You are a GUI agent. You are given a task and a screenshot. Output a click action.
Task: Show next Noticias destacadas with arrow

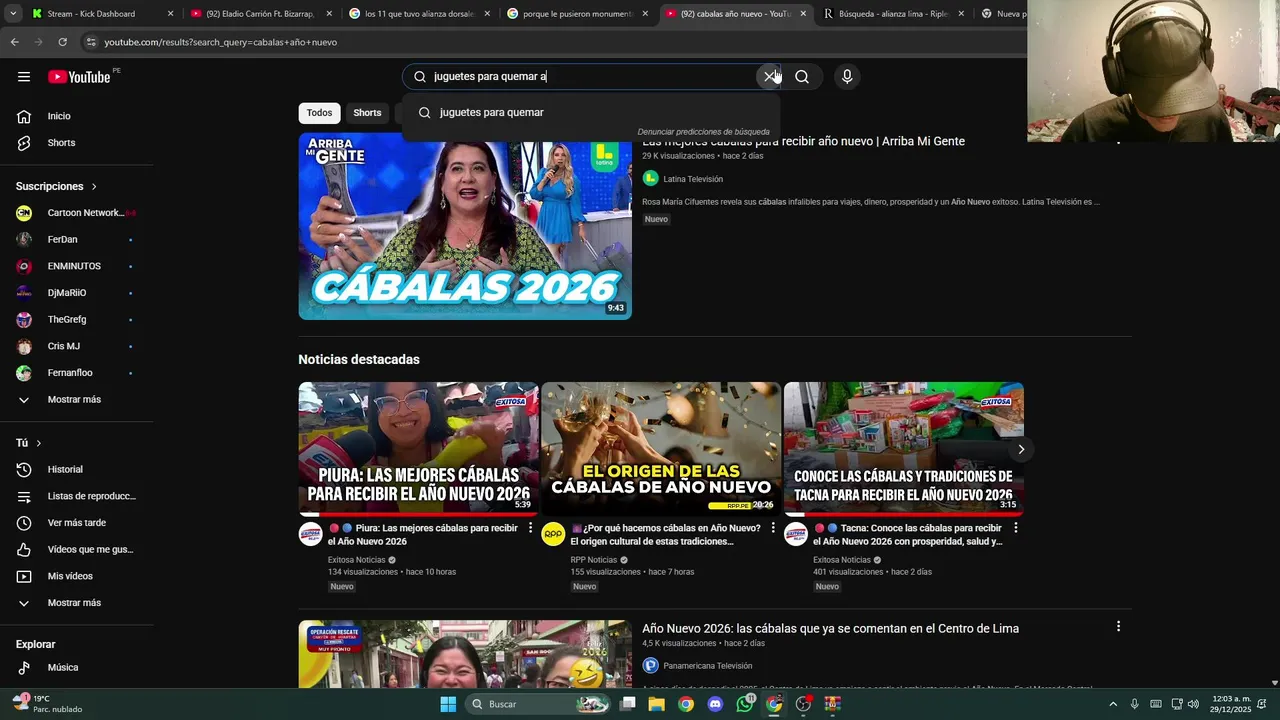click(x=1021, y=449)
